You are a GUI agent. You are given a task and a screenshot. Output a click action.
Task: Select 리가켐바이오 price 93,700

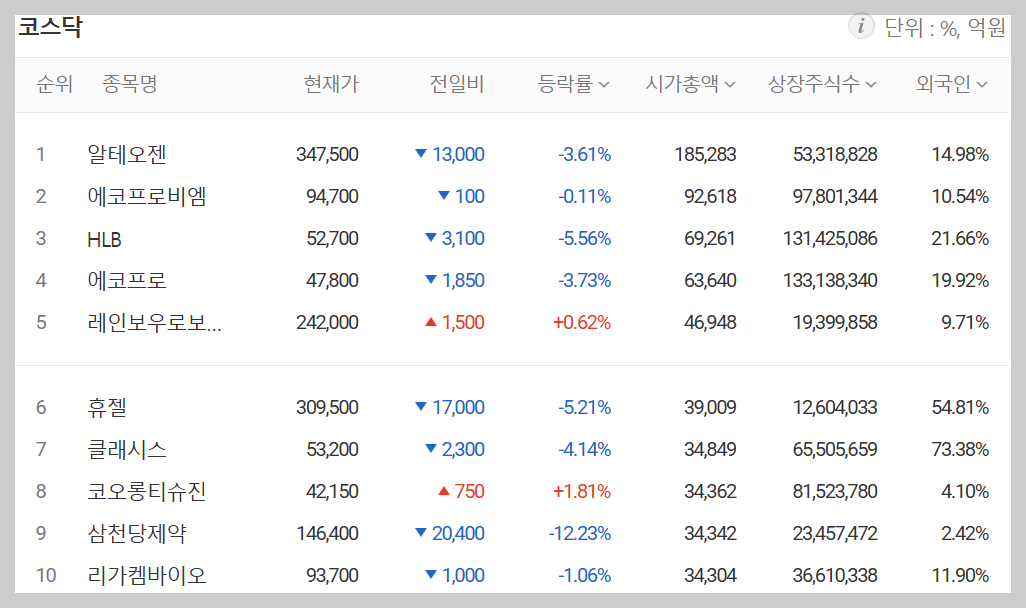332,575
